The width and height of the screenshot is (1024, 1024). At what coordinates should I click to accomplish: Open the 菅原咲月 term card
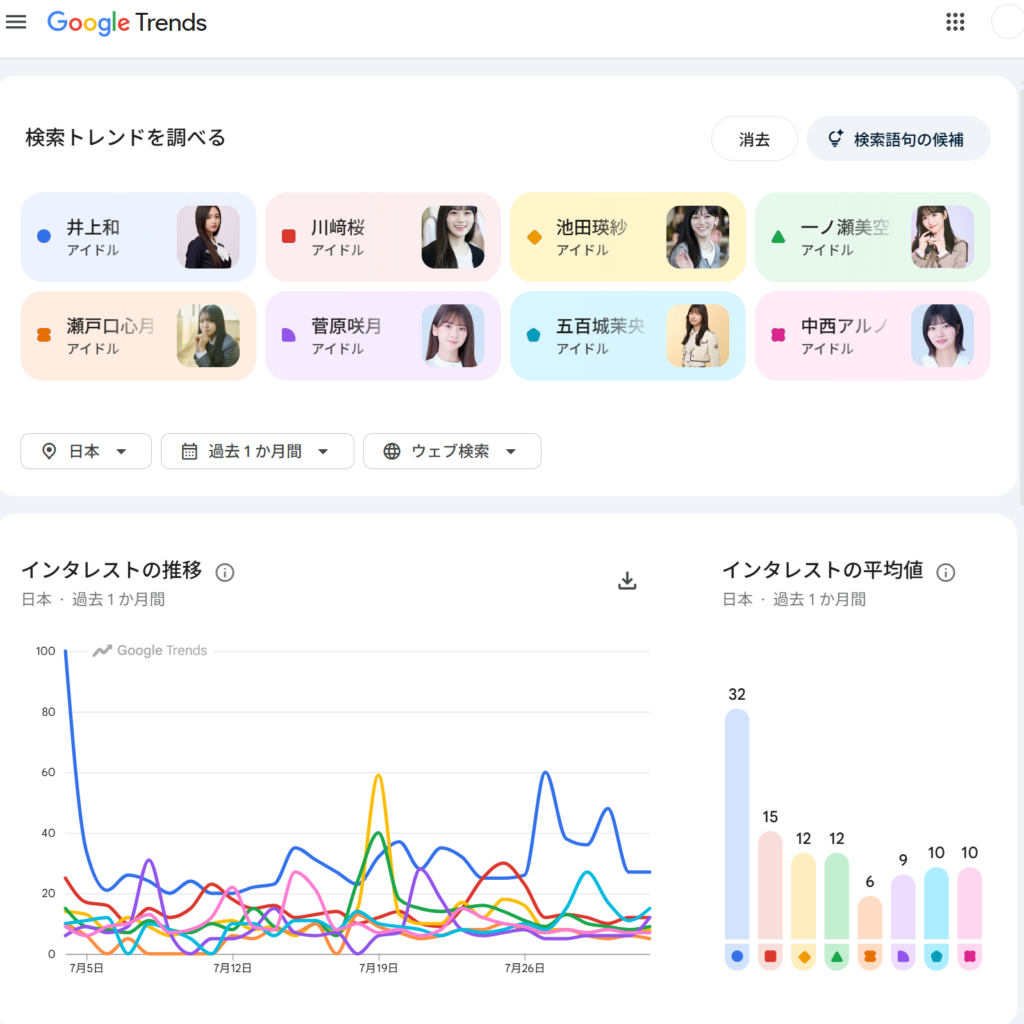(x=383, y=336)
